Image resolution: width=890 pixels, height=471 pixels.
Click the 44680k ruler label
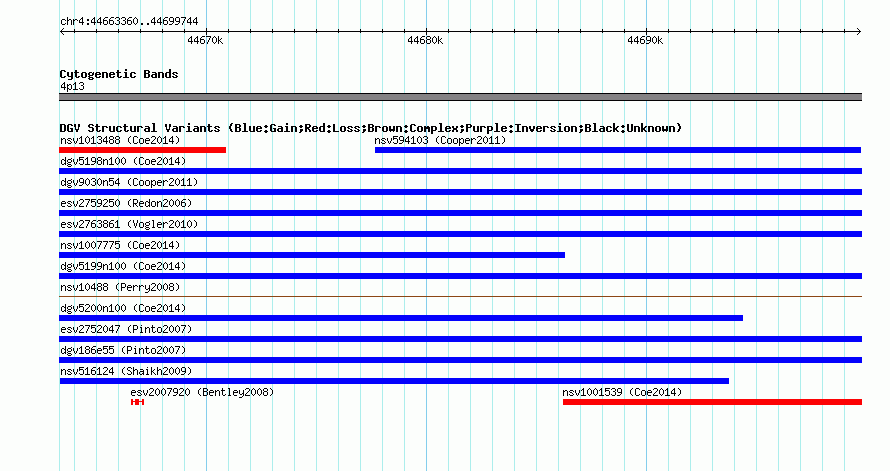[x=425, y=40]
